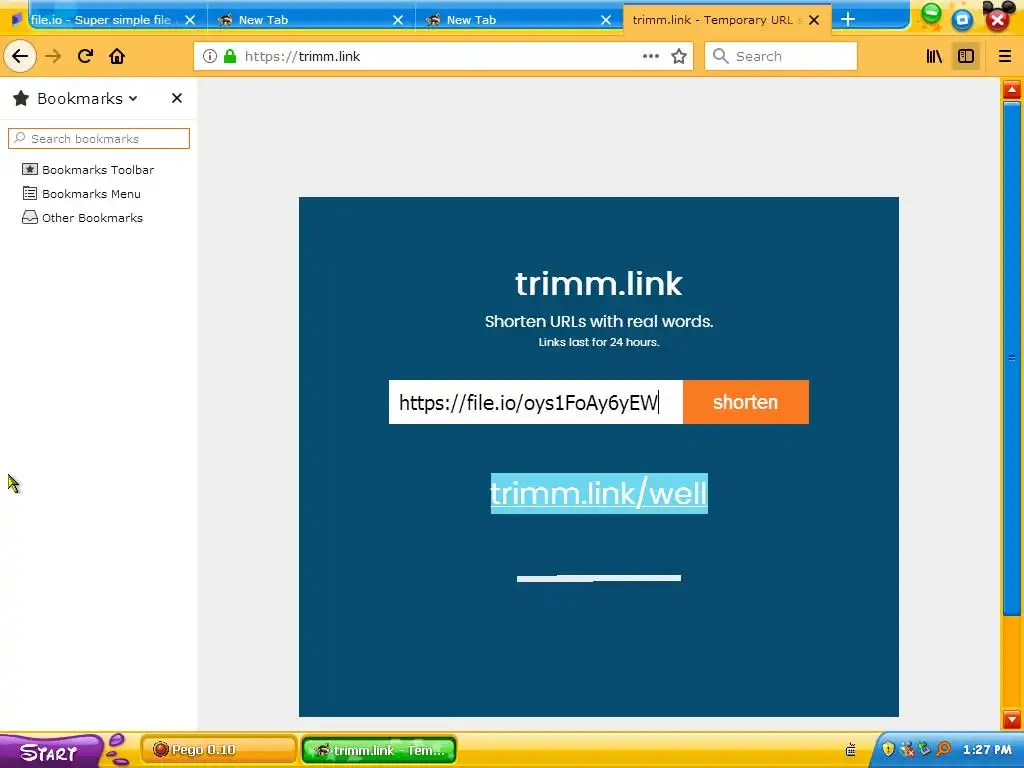Screen dimensions: 1024x768
Task: Open a new tab with plus button
Action: coord(848,20)
